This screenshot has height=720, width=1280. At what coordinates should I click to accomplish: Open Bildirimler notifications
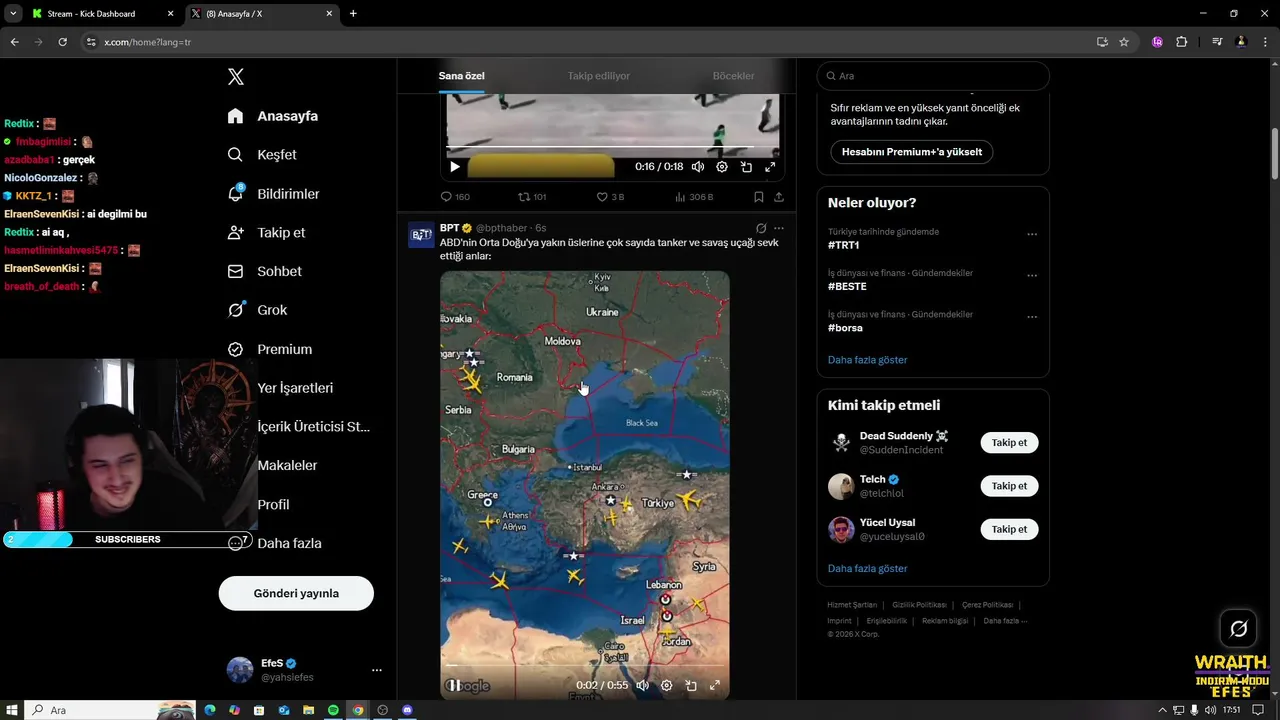tap(273, 194)
